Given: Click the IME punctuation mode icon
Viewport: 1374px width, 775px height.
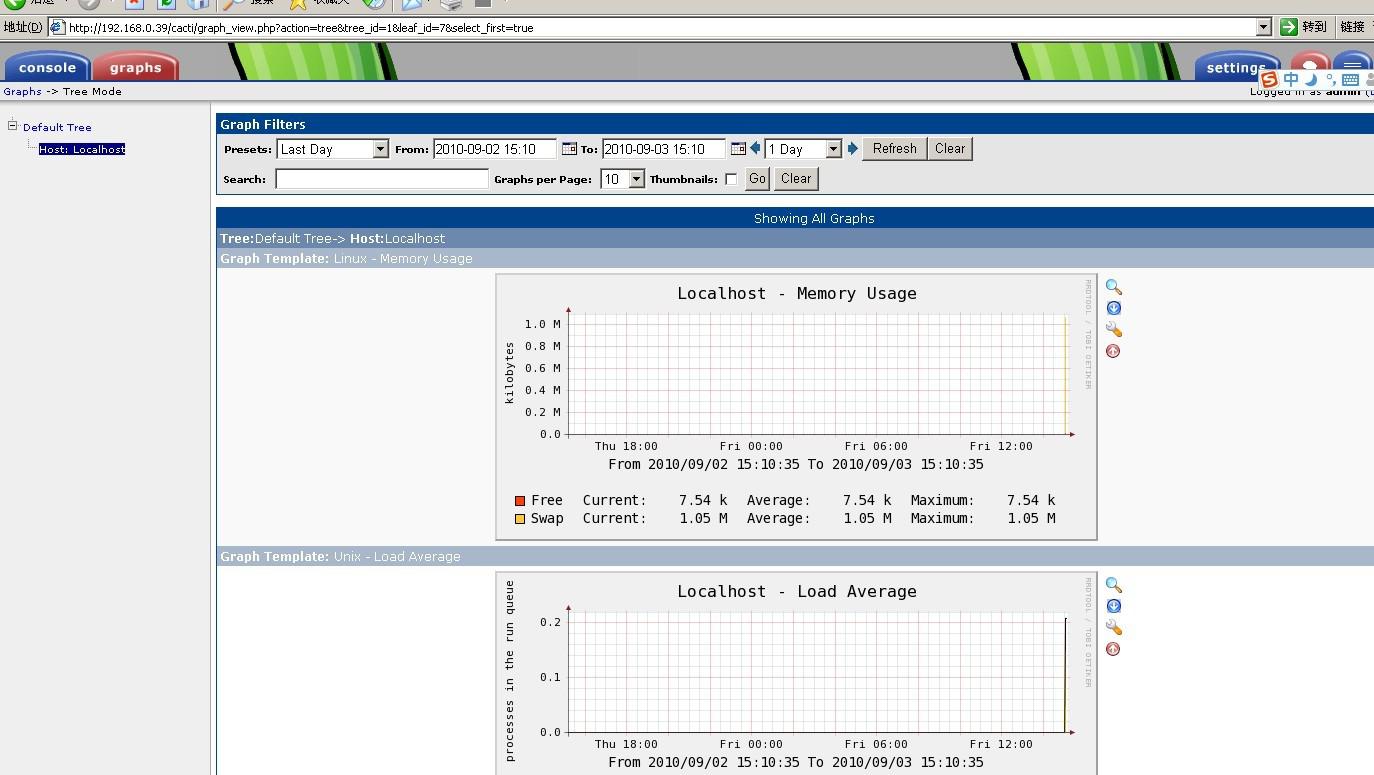Looking at the screenshot, I should point(1330,79).
